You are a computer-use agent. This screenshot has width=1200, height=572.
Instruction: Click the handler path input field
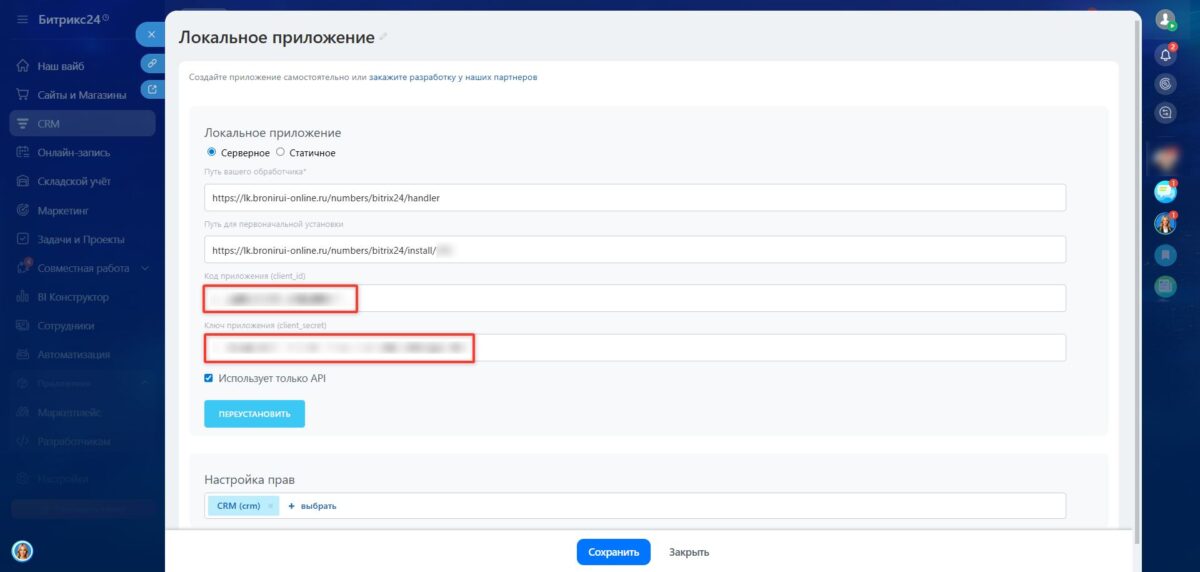pyautogui.click(x=635, y=198)
